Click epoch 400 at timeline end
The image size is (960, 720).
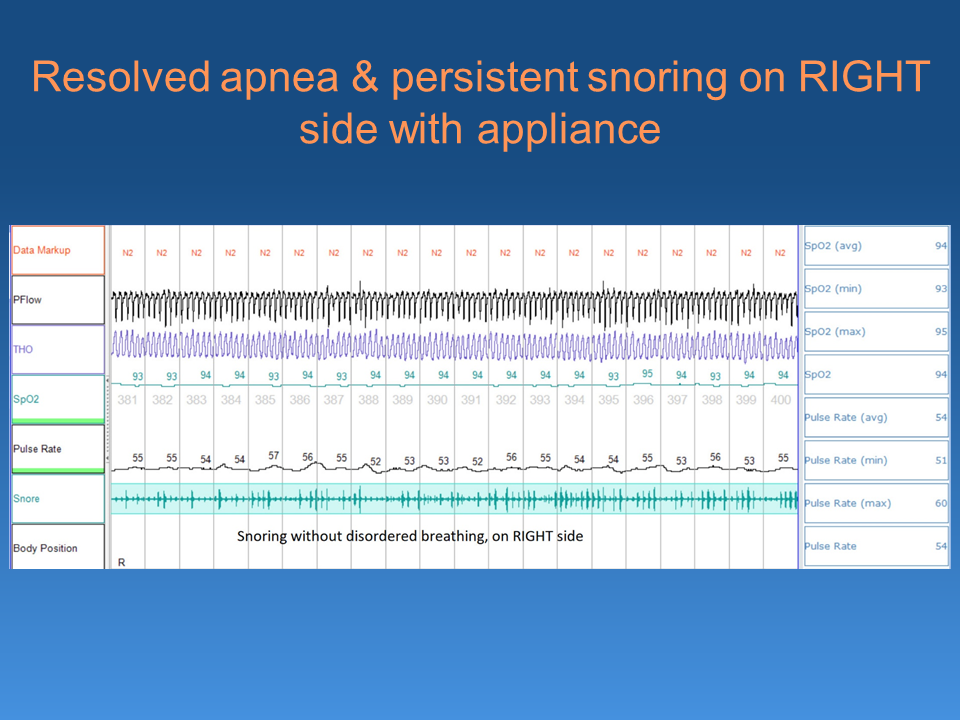pyautogui.click(x=781, y=400)
